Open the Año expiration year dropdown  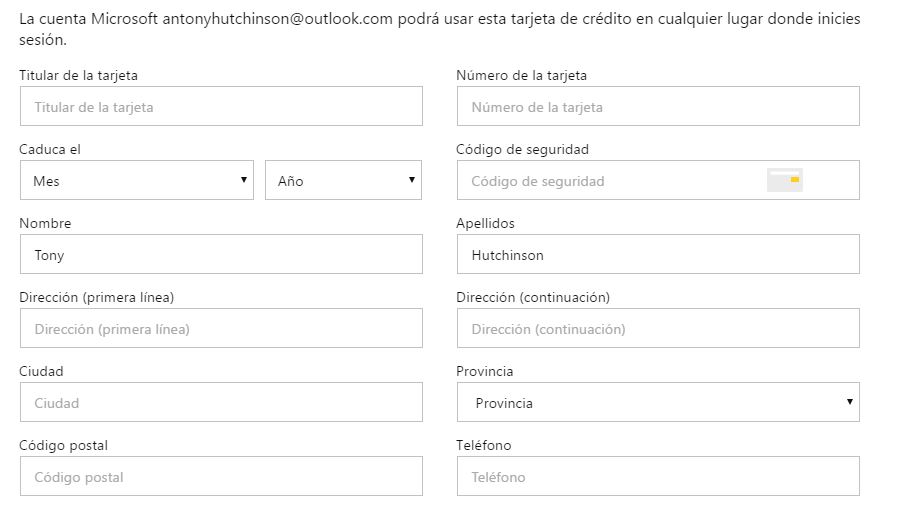tap(343, 181)
